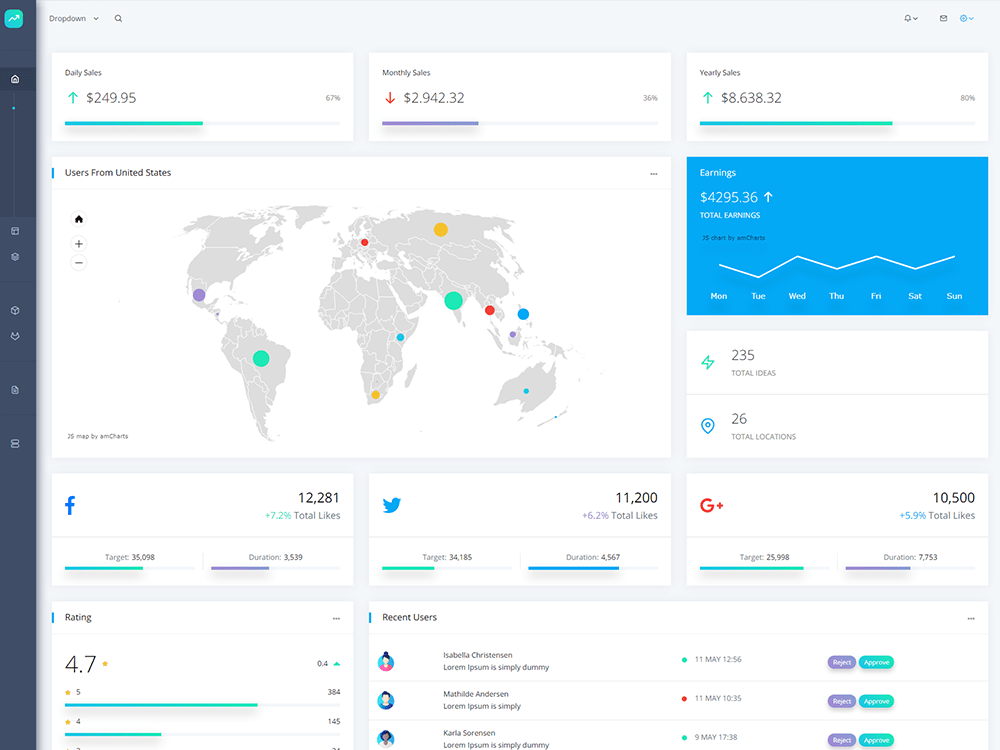1000x750 pixels.
Task: Click the $4295.36 total earnings value
Action: [x=728, y=197]
